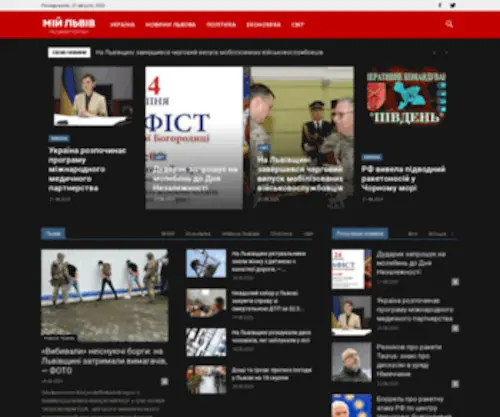Open the Facebook icon in top bar
Screen dimensions: 500x417
440,5
